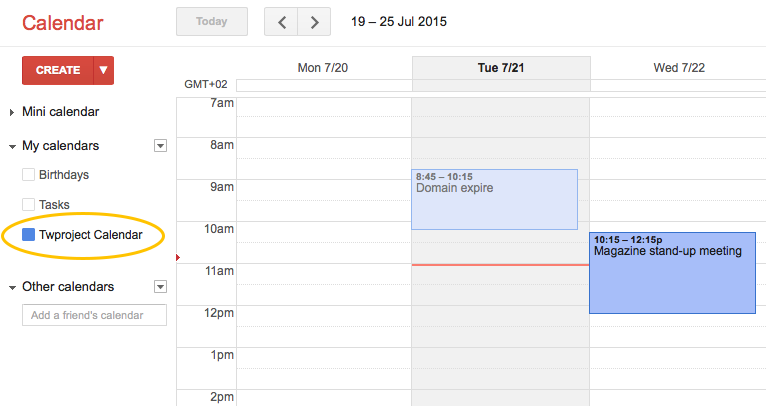Expand the Mini calendar section
This screenshot has height=406, width=766.
(12, 112)
